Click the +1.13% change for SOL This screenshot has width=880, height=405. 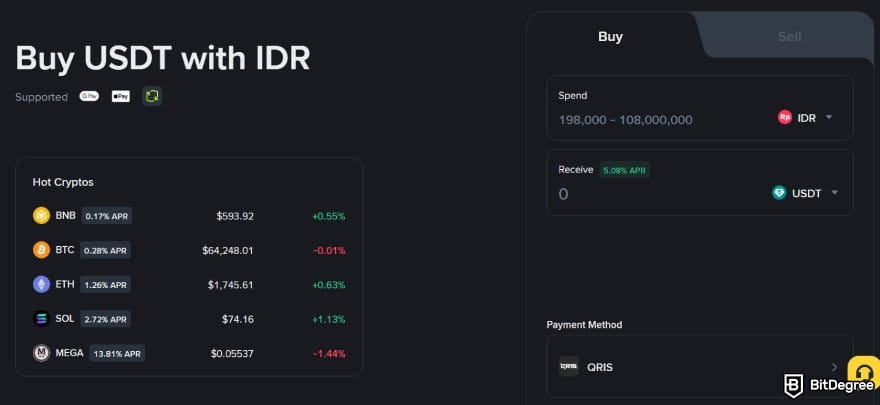click(x=328, y=319)
